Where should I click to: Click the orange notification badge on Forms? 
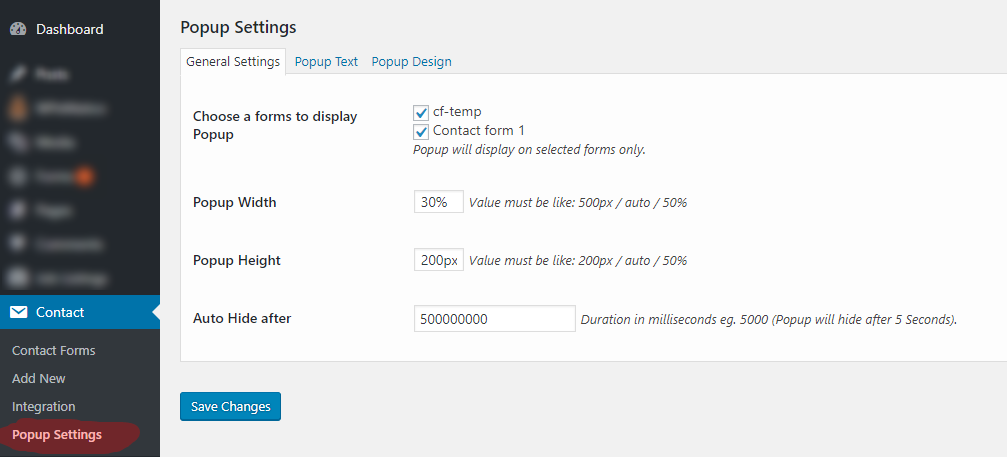[x=85, y=177]
